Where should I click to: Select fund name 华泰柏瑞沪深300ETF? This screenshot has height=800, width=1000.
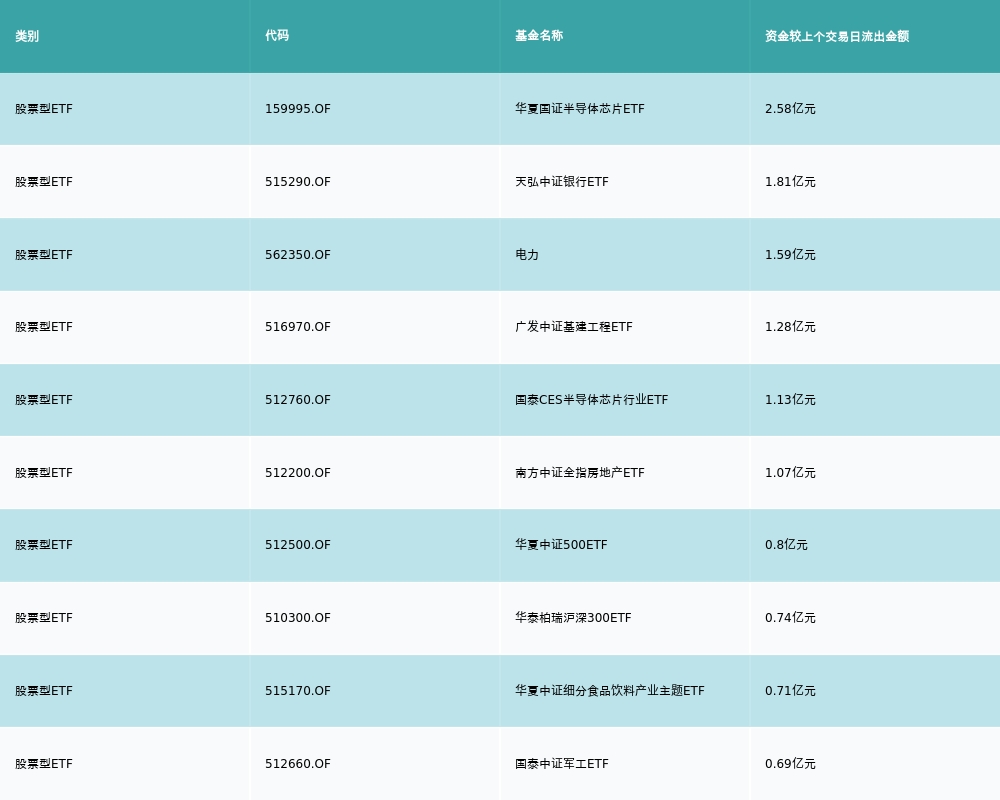point(573,618)
